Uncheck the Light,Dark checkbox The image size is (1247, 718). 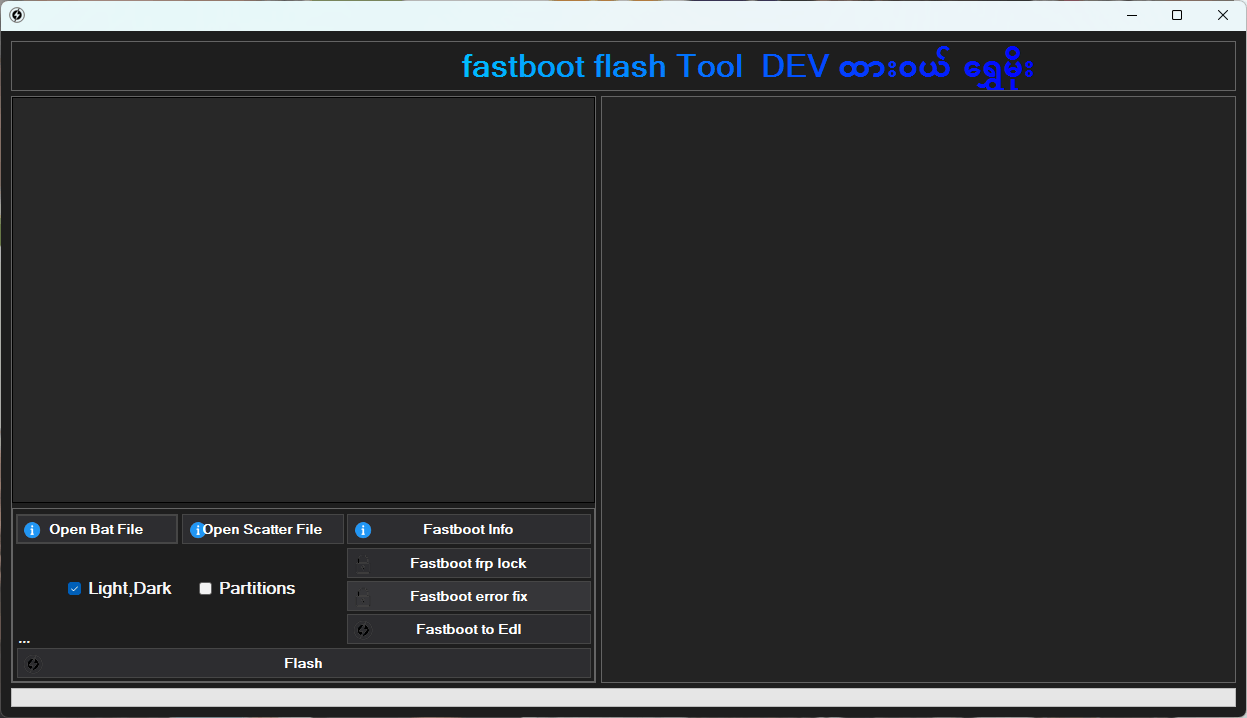point(74,588)
